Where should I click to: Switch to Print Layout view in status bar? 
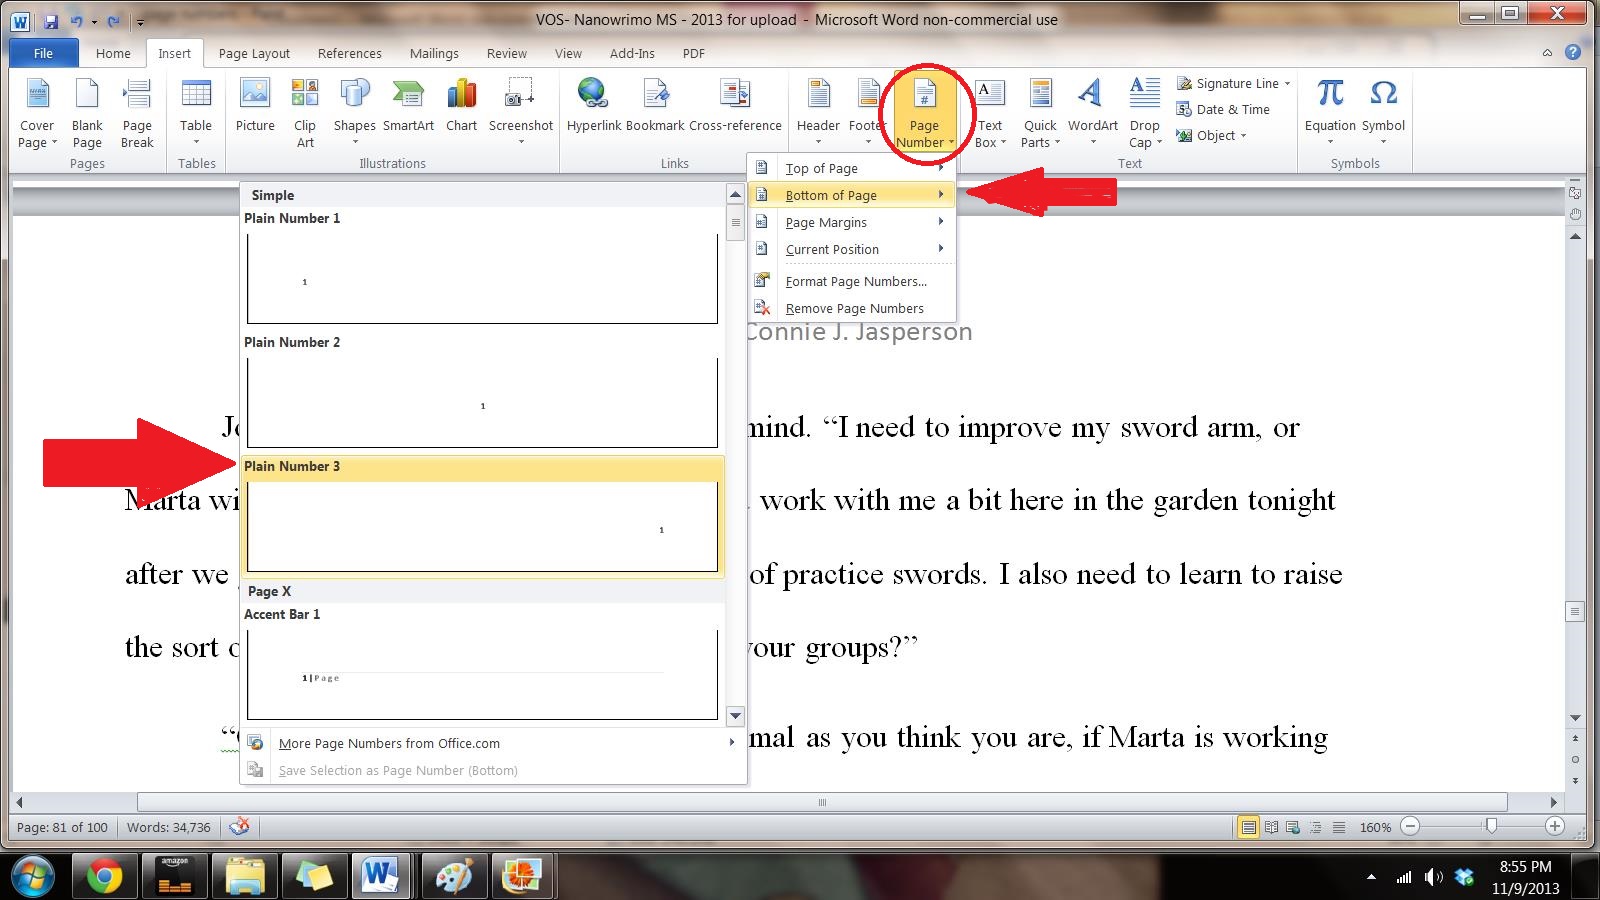click(1248, 827)
